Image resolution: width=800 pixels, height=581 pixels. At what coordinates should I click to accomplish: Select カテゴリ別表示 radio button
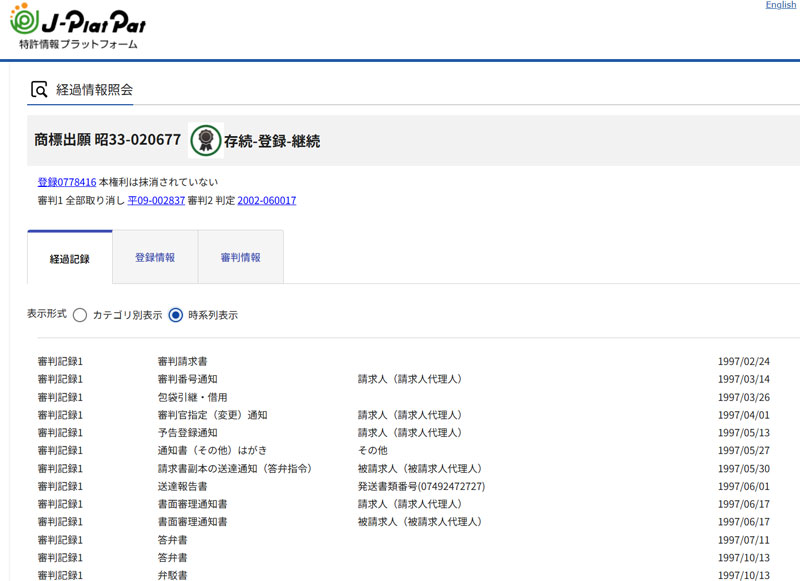80,315
